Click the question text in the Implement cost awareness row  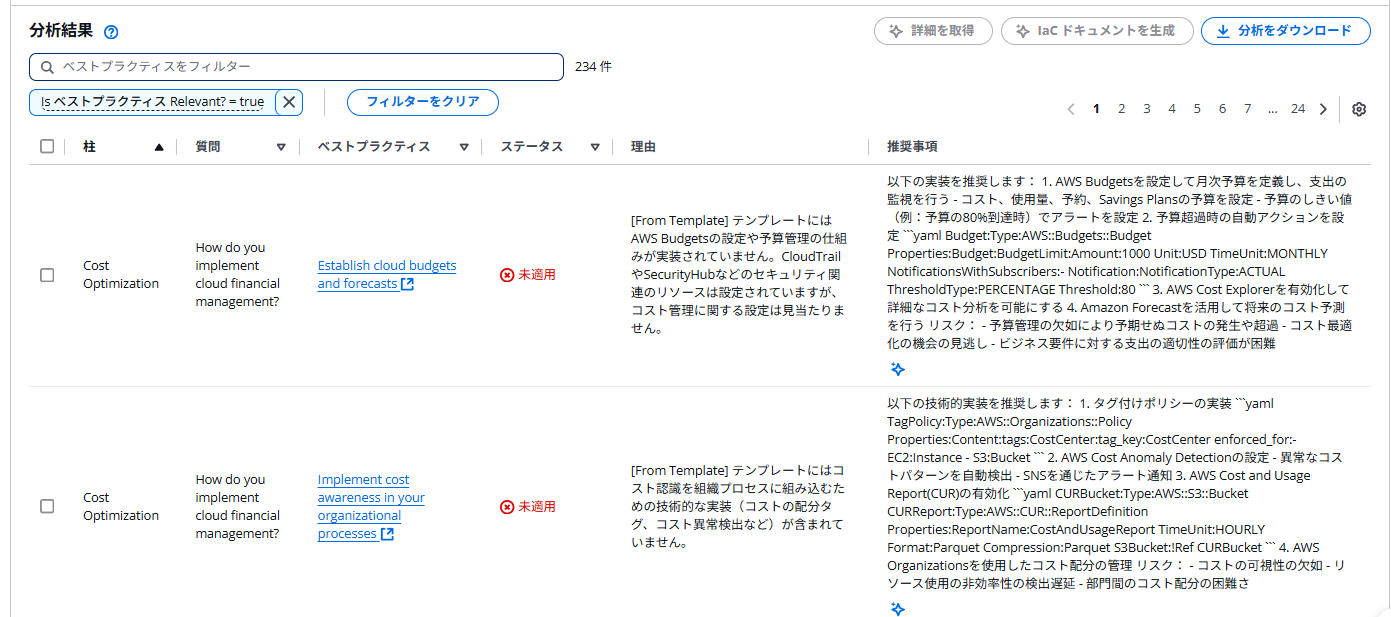[x=238, y=507]
